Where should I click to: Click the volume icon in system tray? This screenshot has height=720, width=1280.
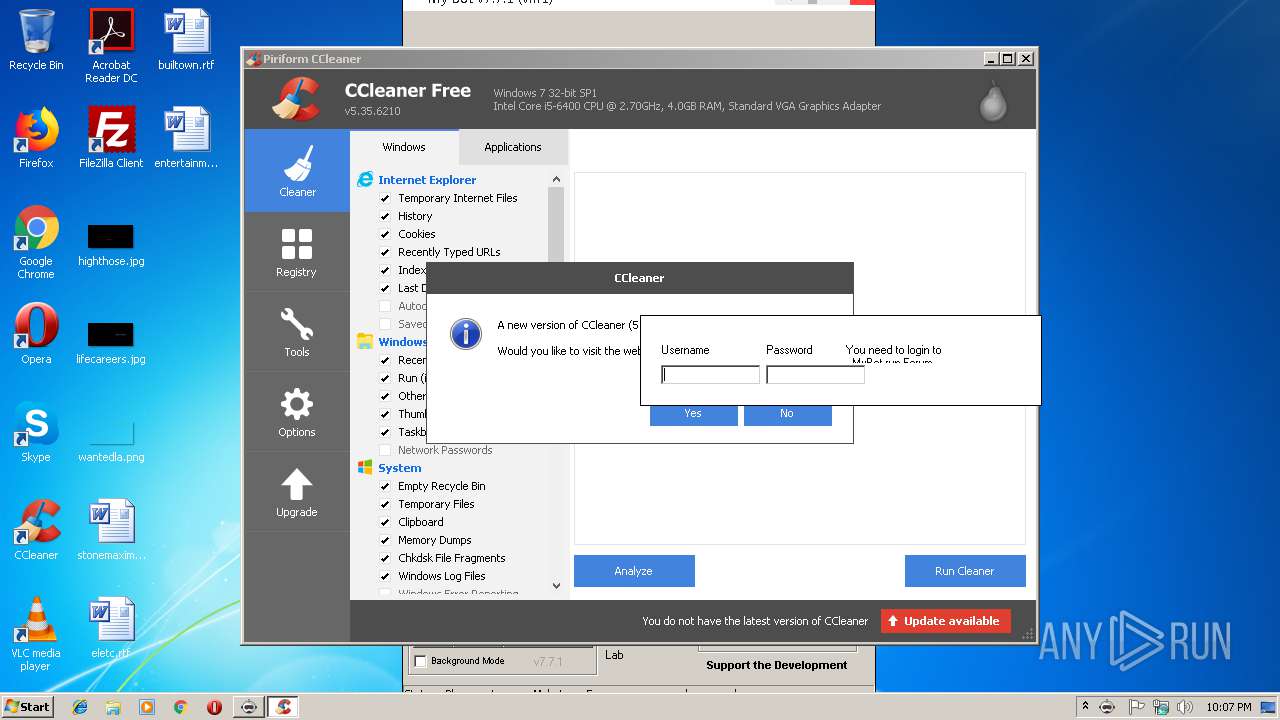(x=1185, y=707)
